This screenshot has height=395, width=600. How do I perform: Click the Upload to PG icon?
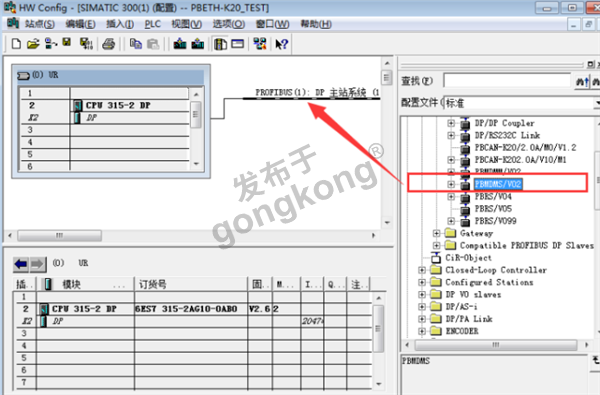(x=198, y=44)
